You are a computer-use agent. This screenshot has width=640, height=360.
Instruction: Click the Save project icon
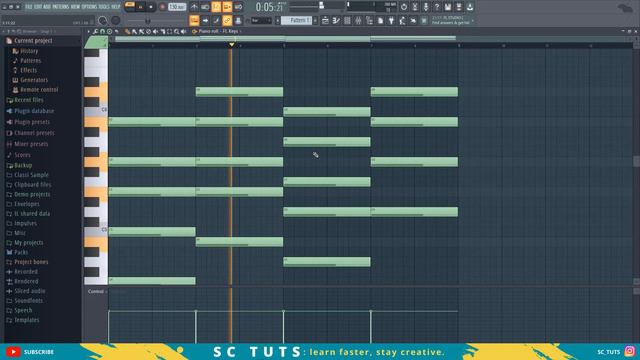tap(448, 7)
